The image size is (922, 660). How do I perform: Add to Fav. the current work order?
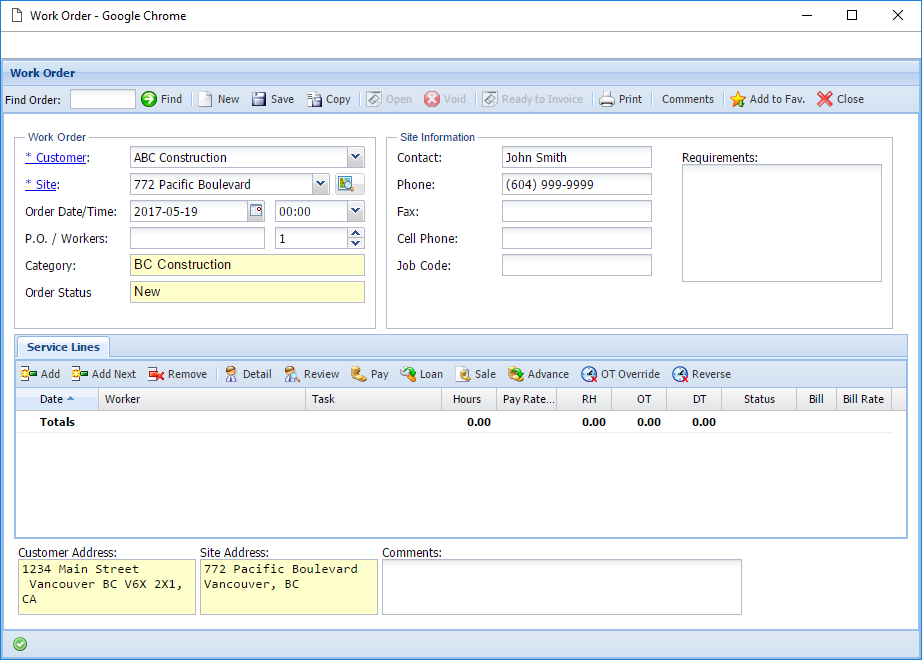[766, 99]
